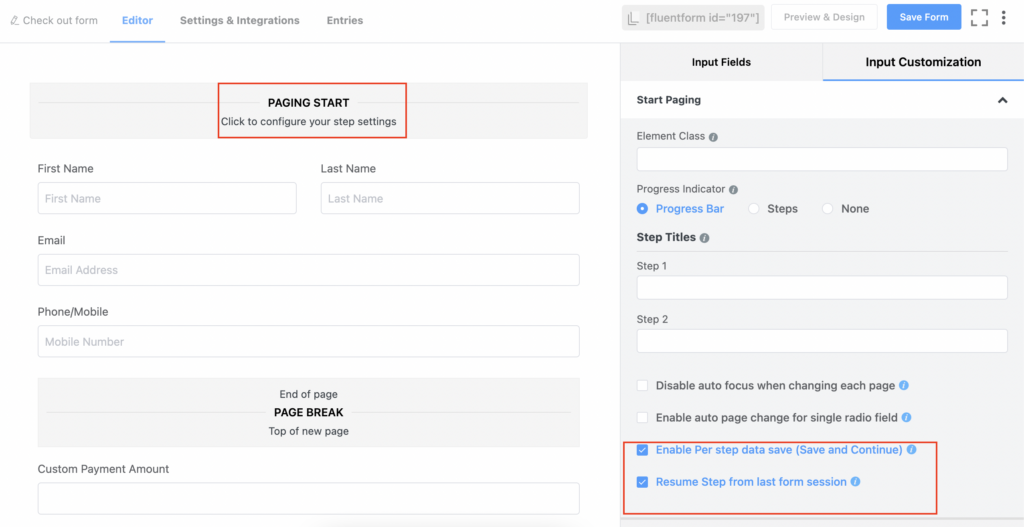This screenshot has height=527, width=1024.
Task: Check Disable auto focus when changing each page
Action: point(642,385)
